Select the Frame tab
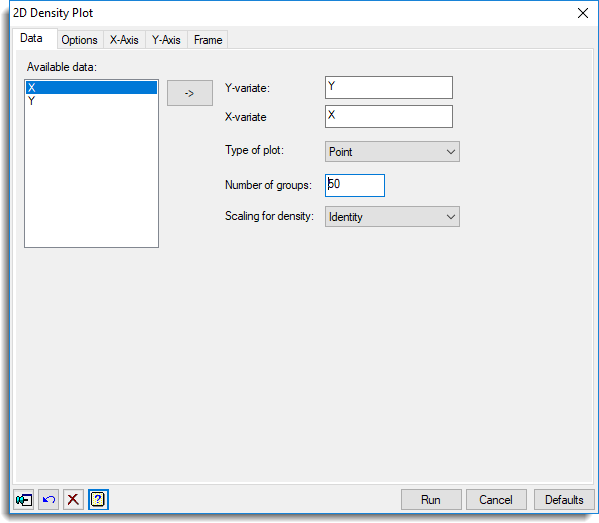Screen dimensions: 599x523 pos(208,40)
